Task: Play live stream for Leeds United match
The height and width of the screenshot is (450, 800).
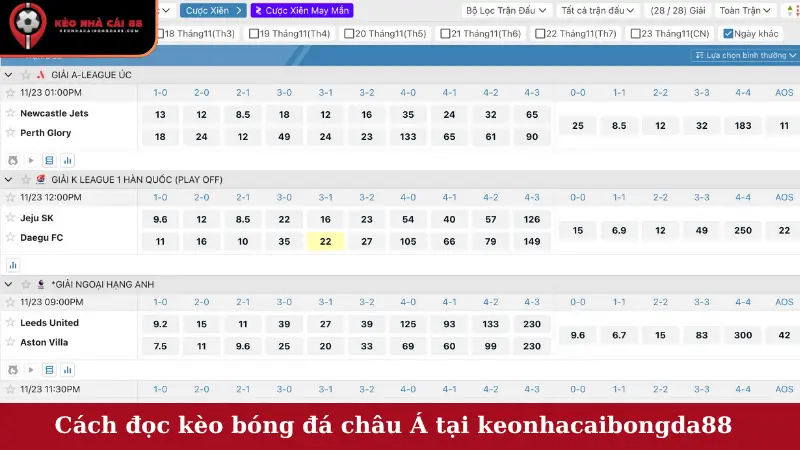Action: coord(31,369)
